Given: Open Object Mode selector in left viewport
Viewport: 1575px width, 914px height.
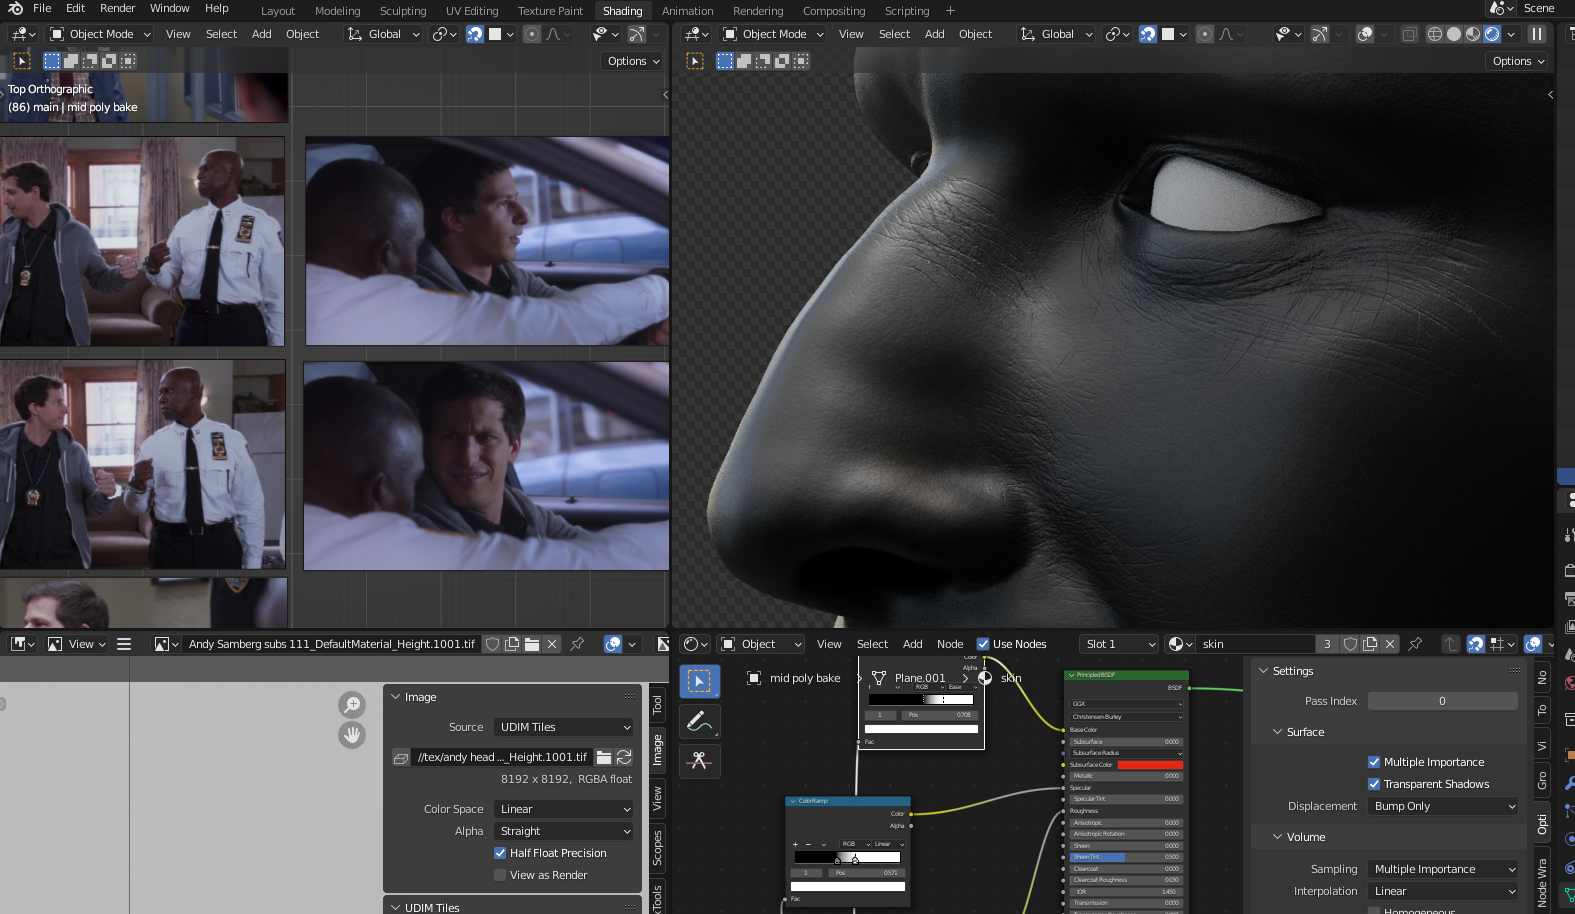Looking at the screenshot, I should pos(100,34).
